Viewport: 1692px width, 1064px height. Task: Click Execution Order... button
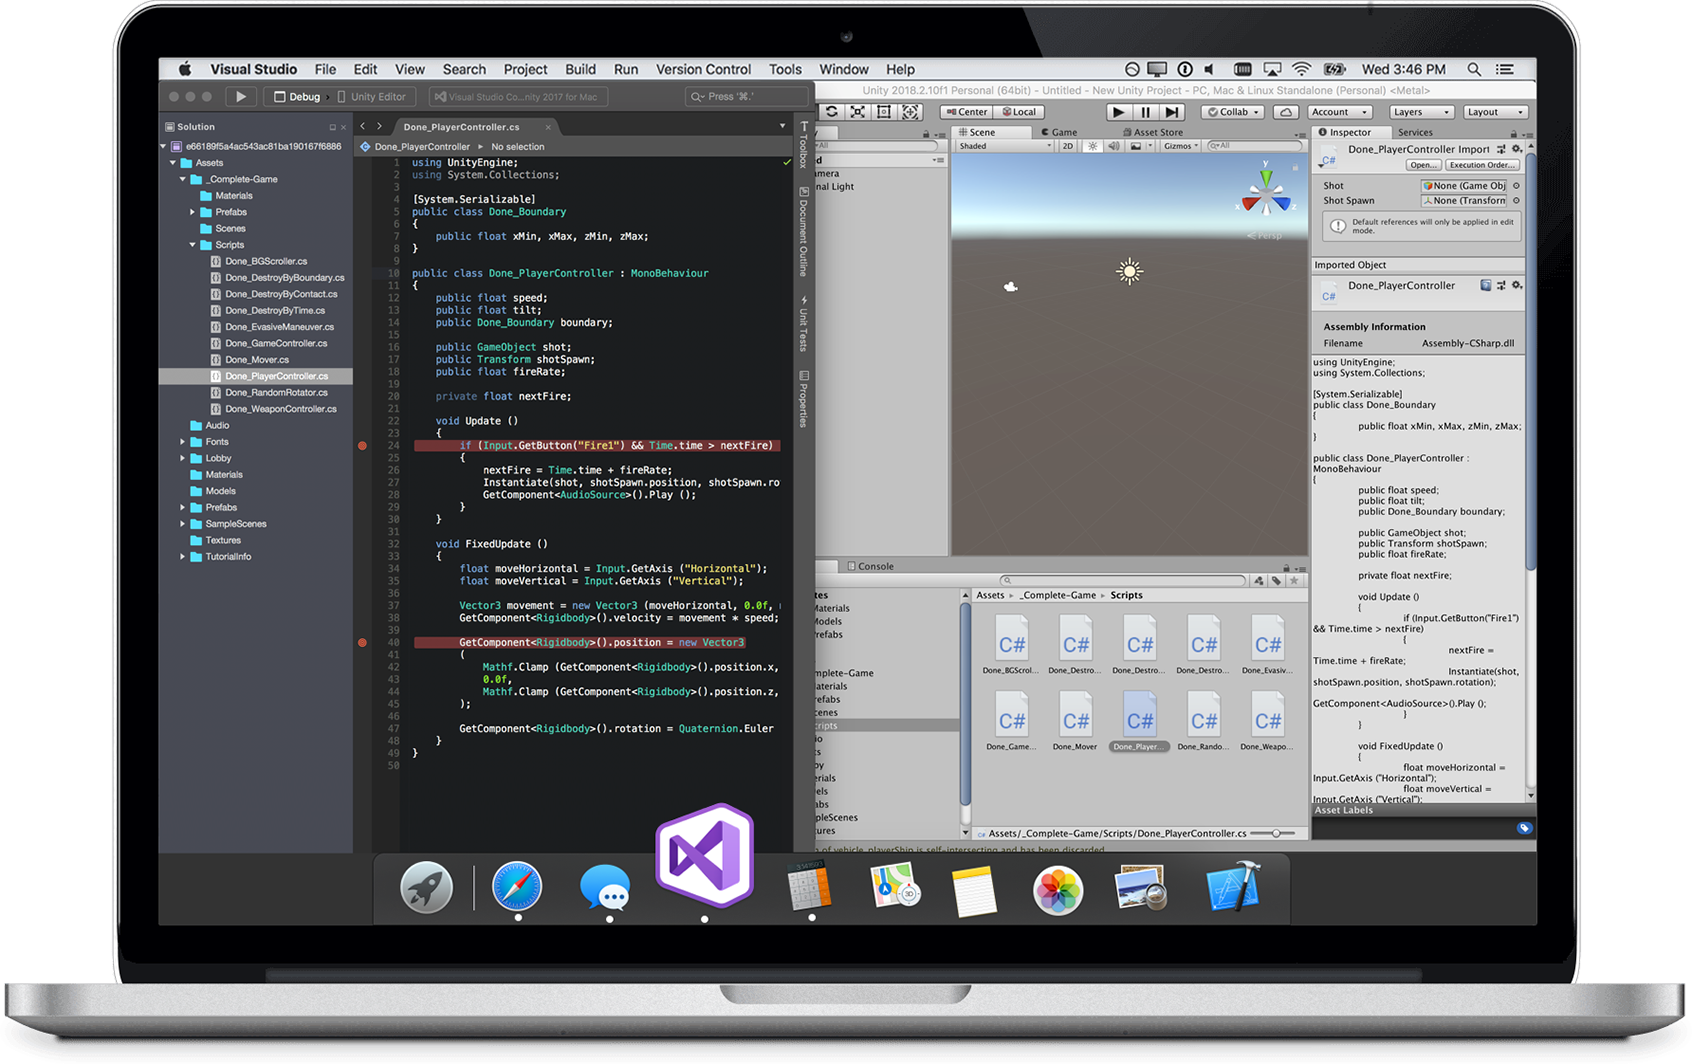[x=1483, y=165]
